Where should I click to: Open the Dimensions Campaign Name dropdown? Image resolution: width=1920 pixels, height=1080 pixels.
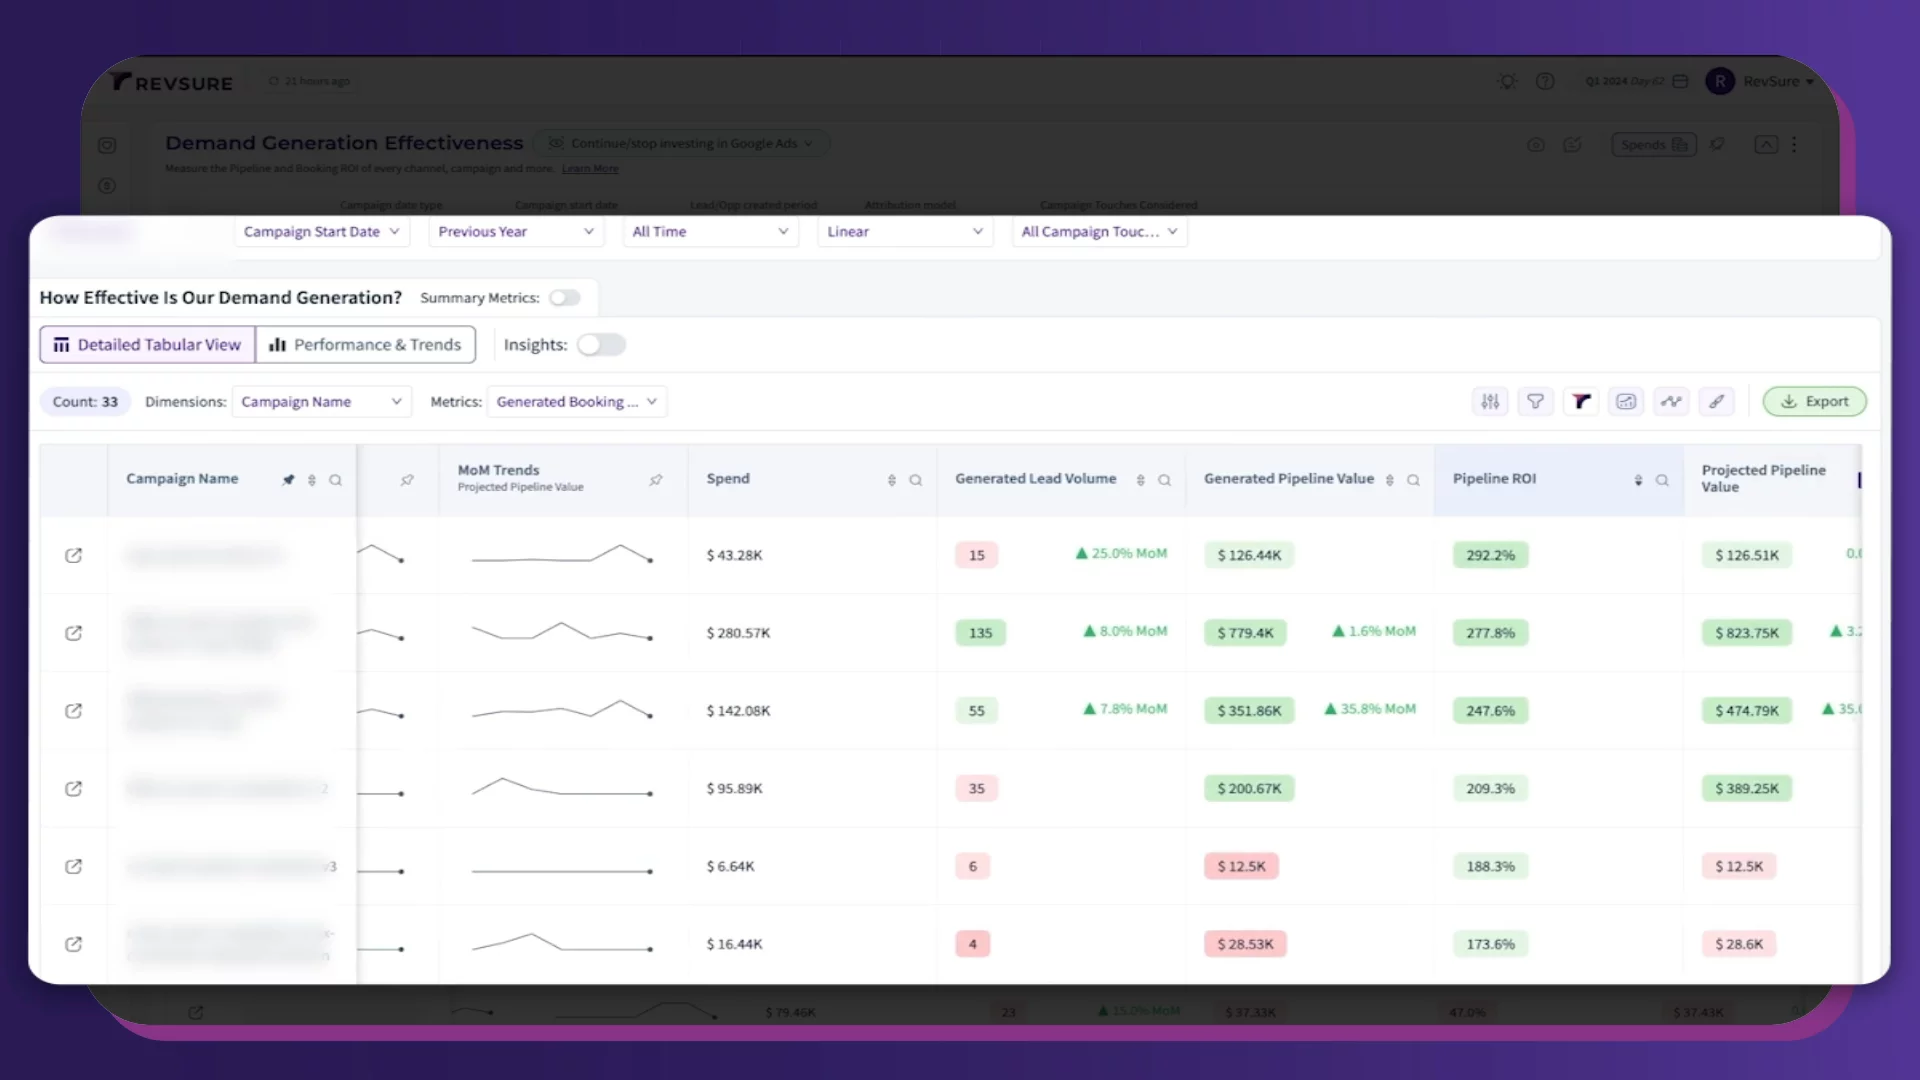[321, 402]
